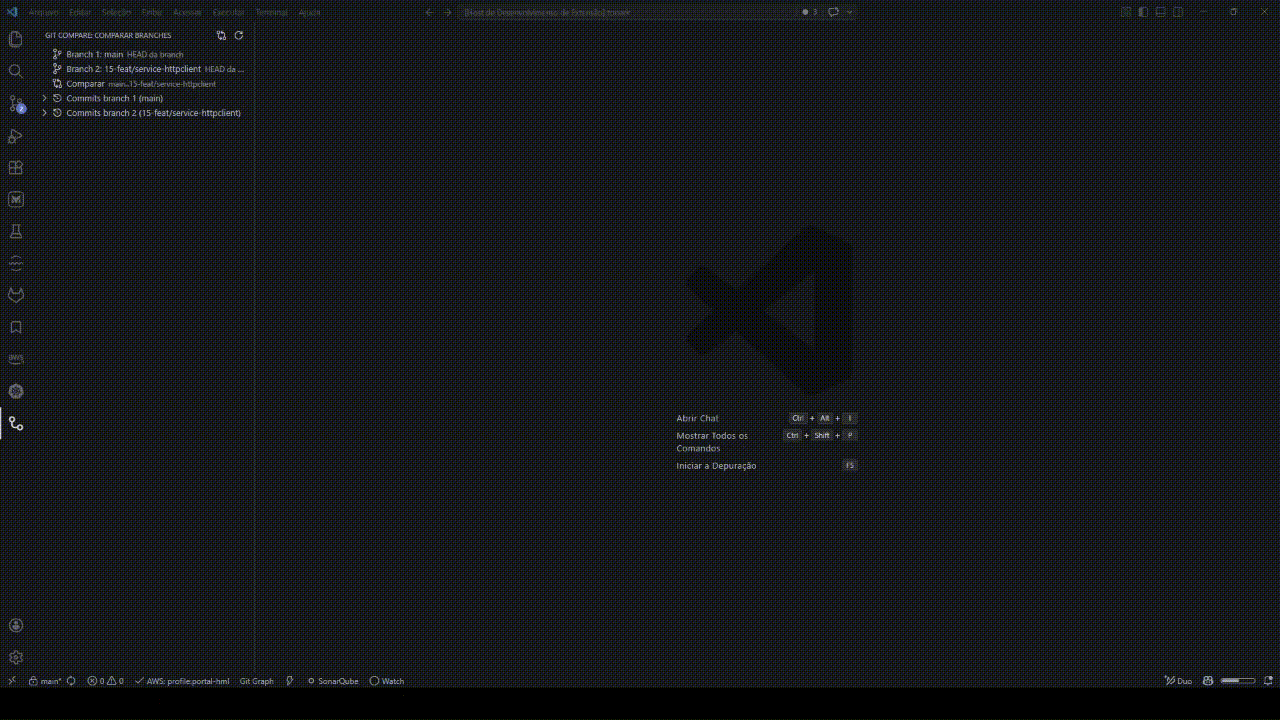Click the lightning bolt status bar icon
Image resolution: width=1280 pixels, height=720 pixels.
click(x=290, y=681)
